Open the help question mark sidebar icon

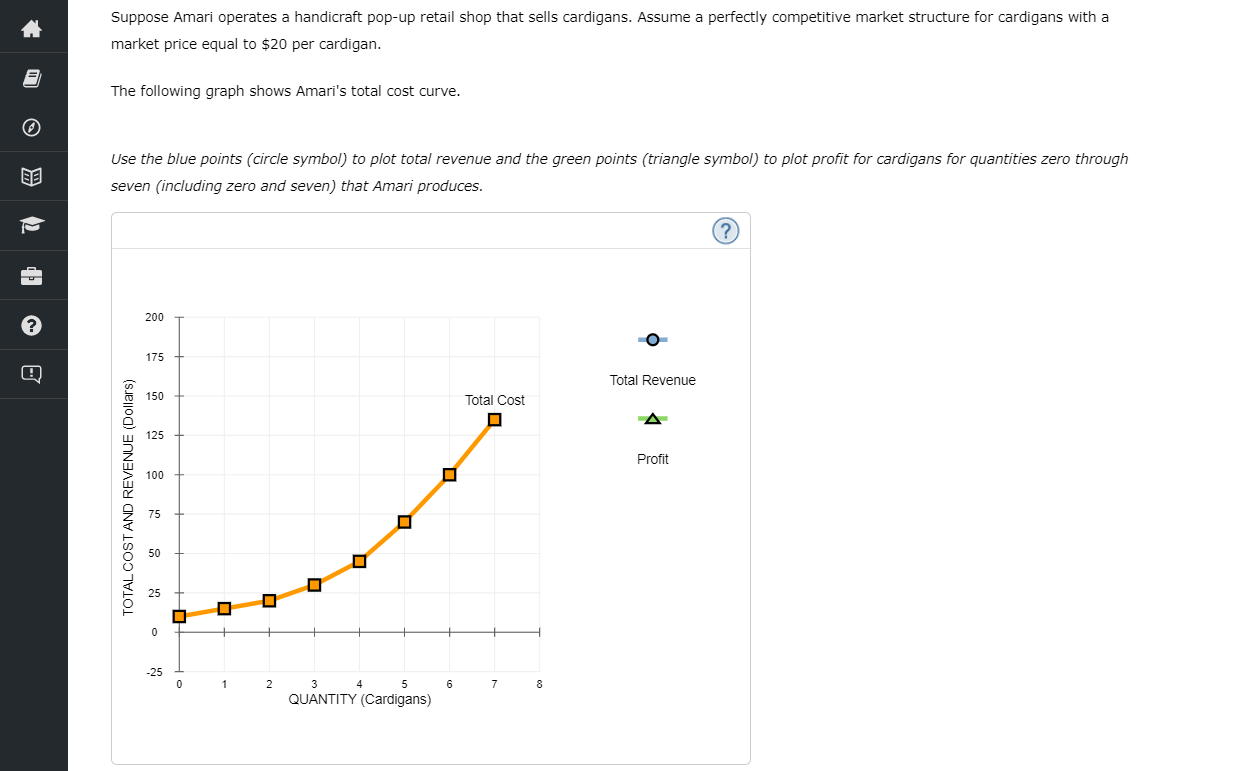[32, 325]
